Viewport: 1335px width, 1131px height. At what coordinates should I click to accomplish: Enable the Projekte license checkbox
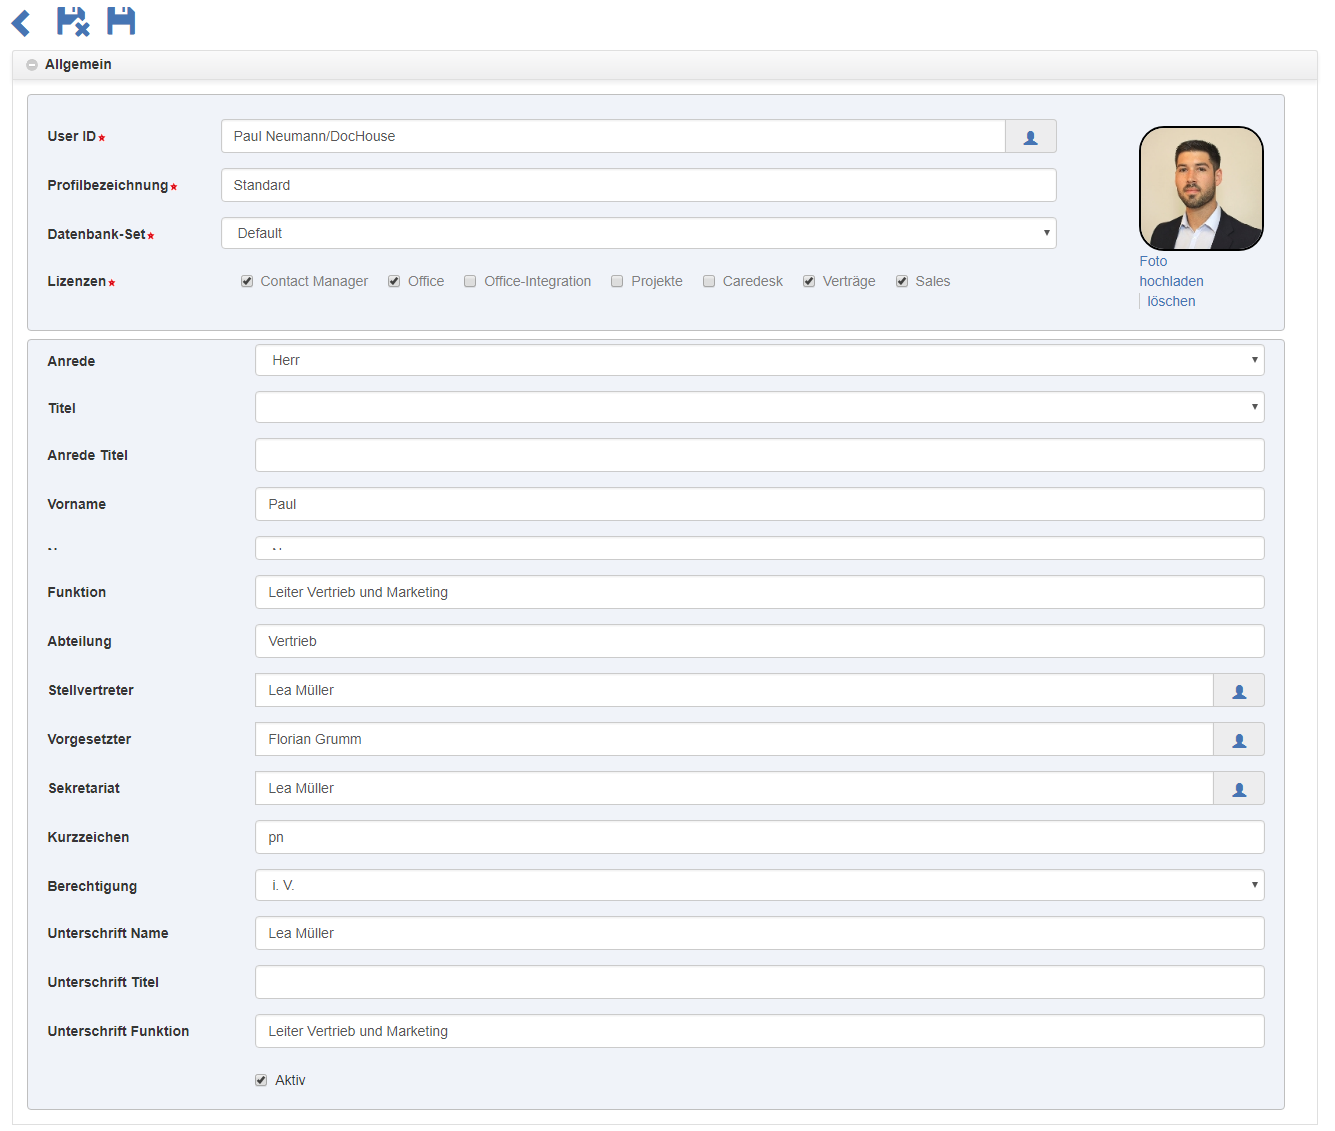pos(617,282)
